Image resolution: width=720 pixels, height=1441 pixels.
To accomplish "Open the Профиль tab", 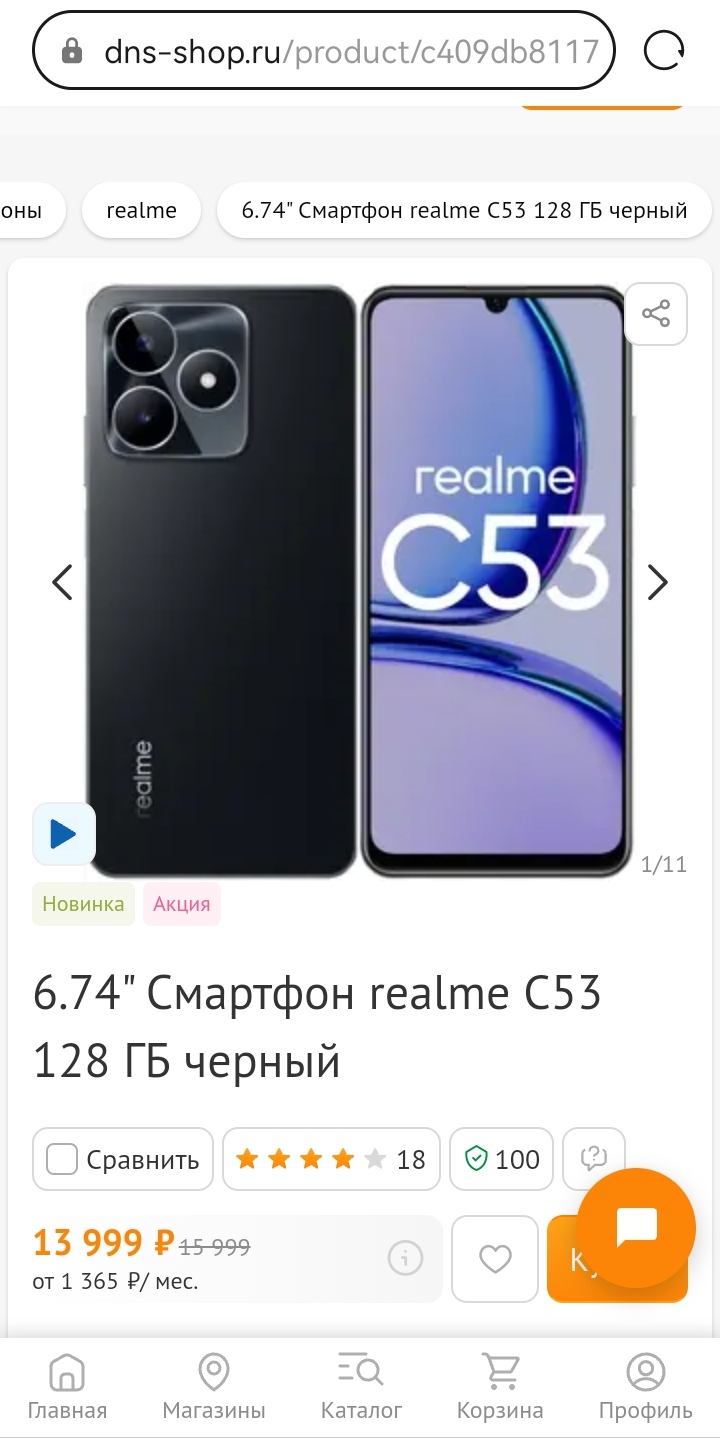I will click(x=645, y=1388).
